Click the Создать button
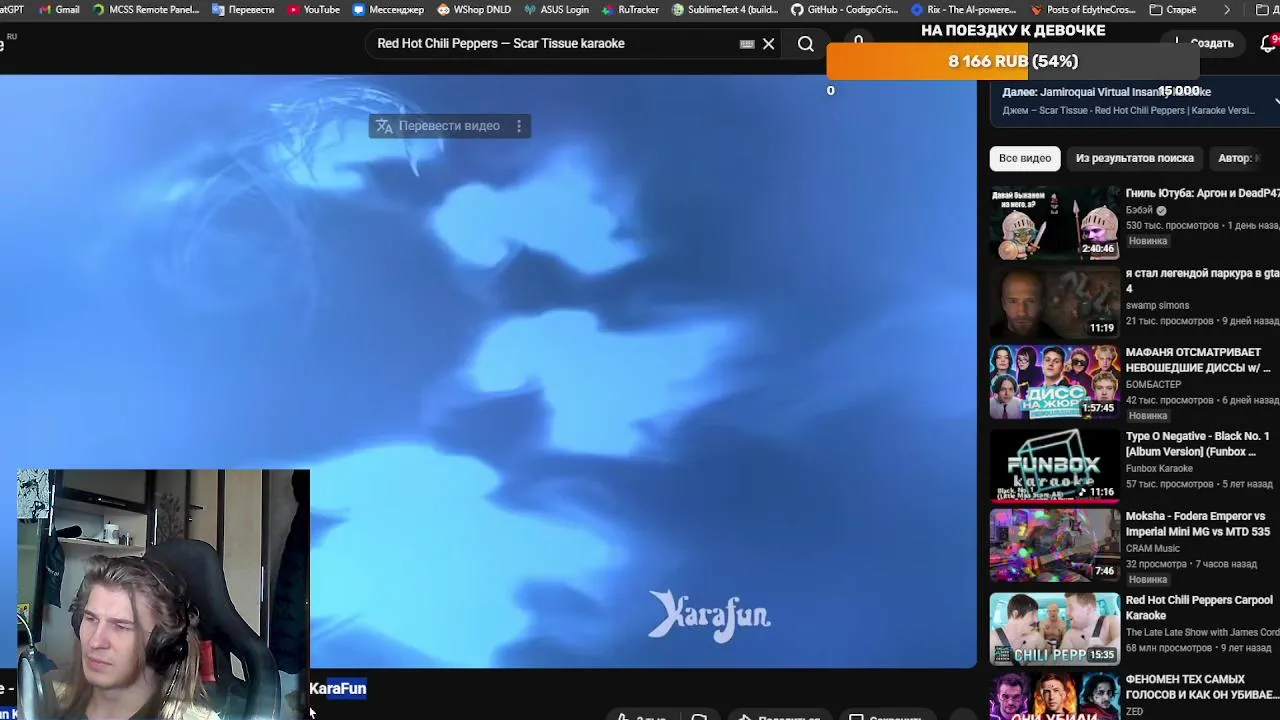 [x=1204, y=43]
